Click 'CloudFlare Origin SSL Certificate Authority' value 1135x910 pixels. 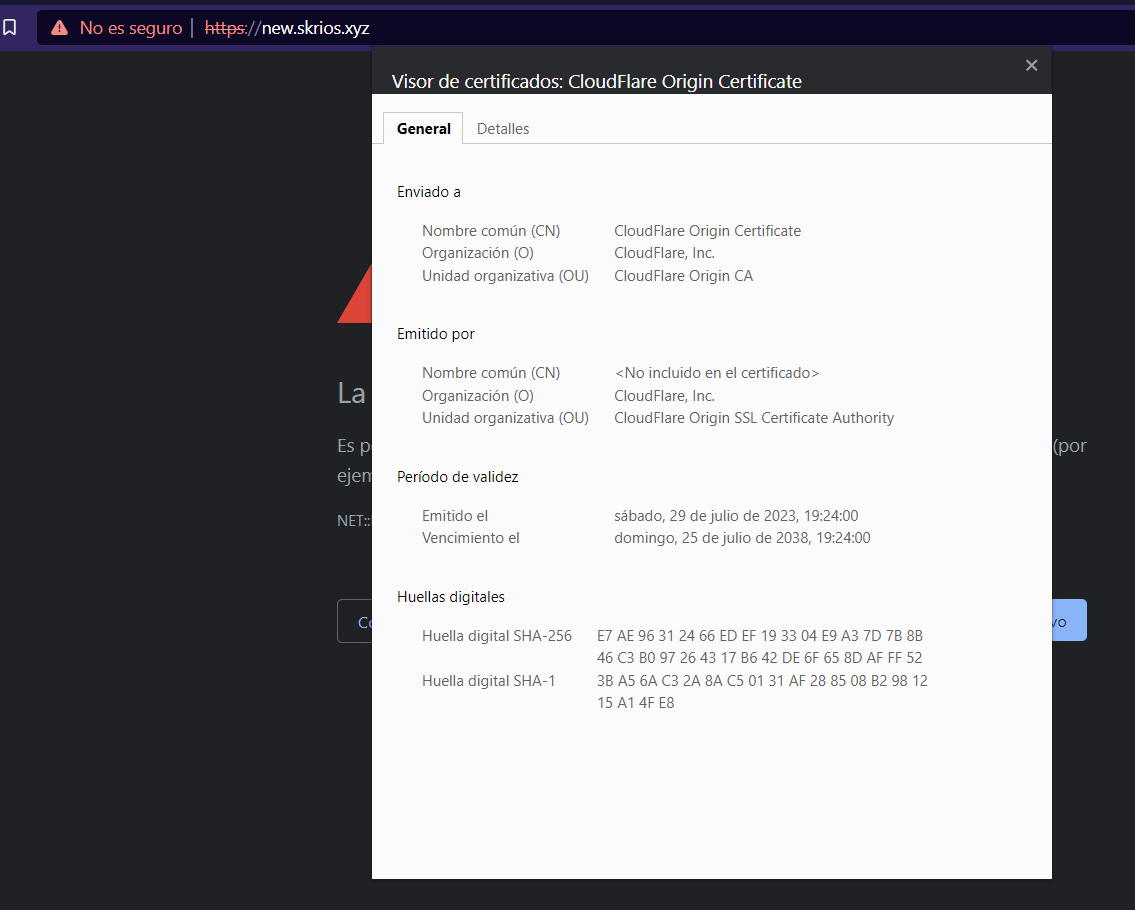(754, 418)
